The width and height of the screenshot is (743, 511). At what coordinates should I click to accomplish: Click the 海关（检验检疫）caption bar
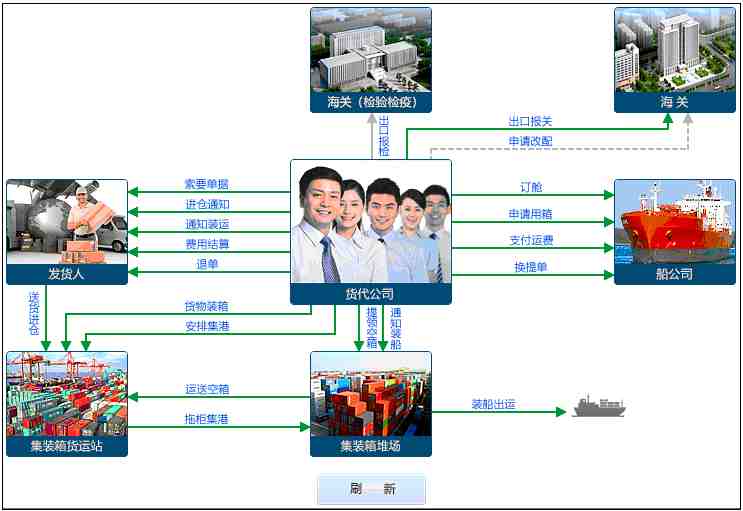click(371, 102)
